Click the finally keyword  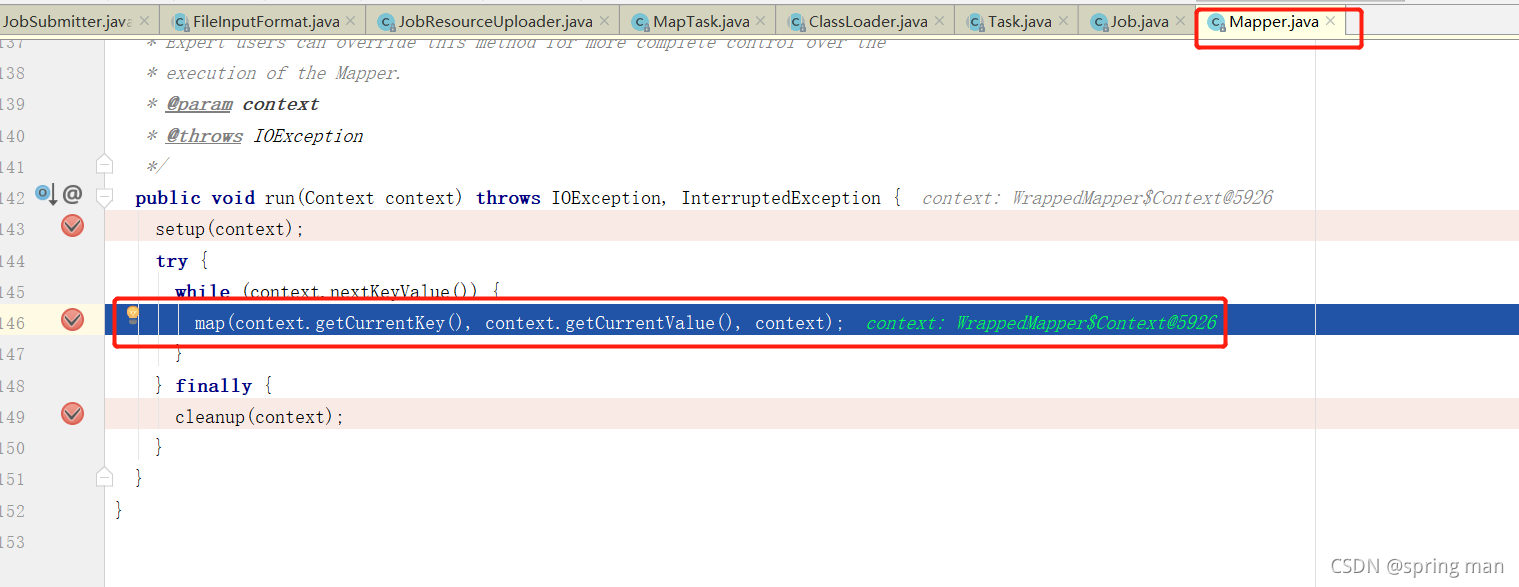(x=214, y=386)
